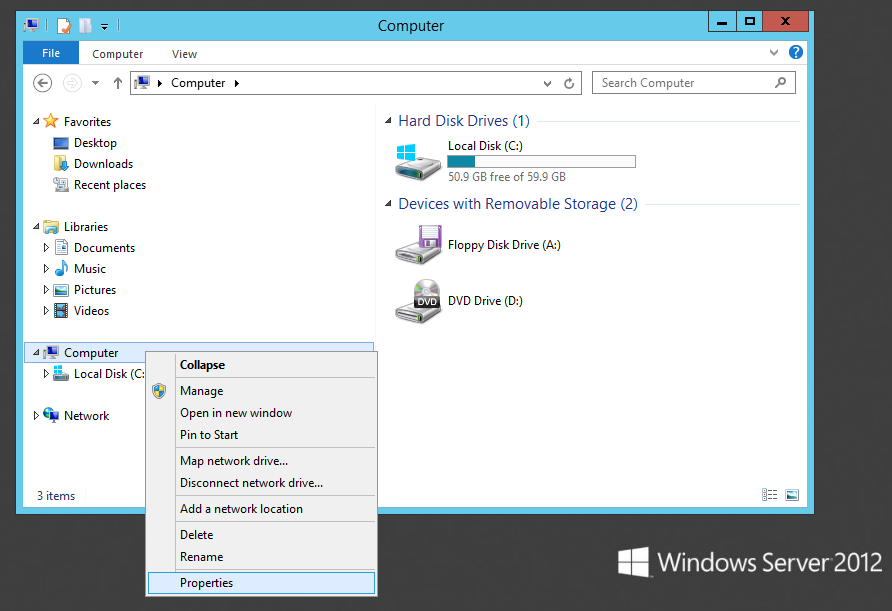Expand the arrow after Computer breadcrumb
Screen dimensions: 892x611
[237, 84]
